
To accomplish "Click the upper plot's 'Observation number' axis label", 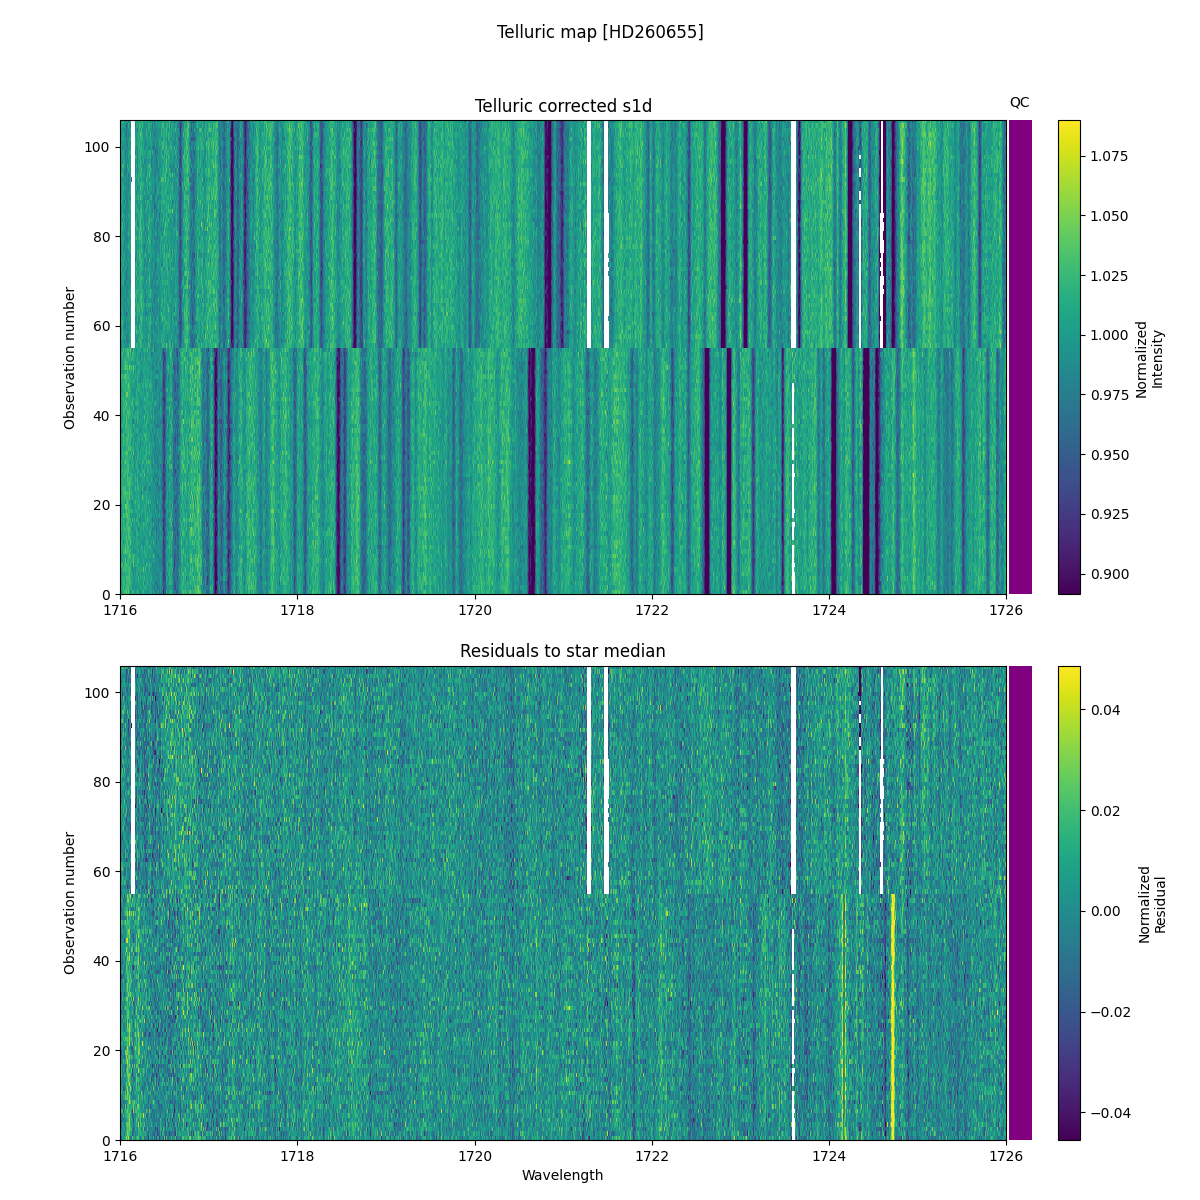I will tap(70, 358).
